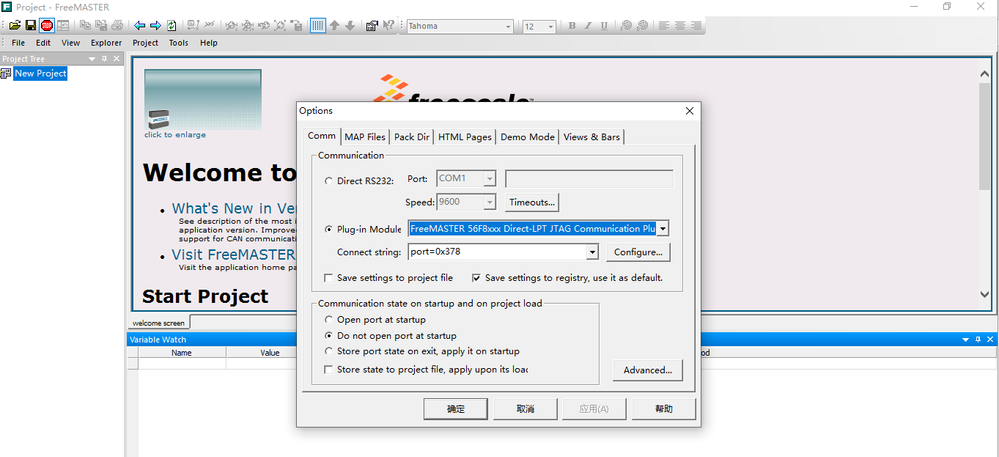
Task: Click the Italic formatting icon
Action: point(588,26)
